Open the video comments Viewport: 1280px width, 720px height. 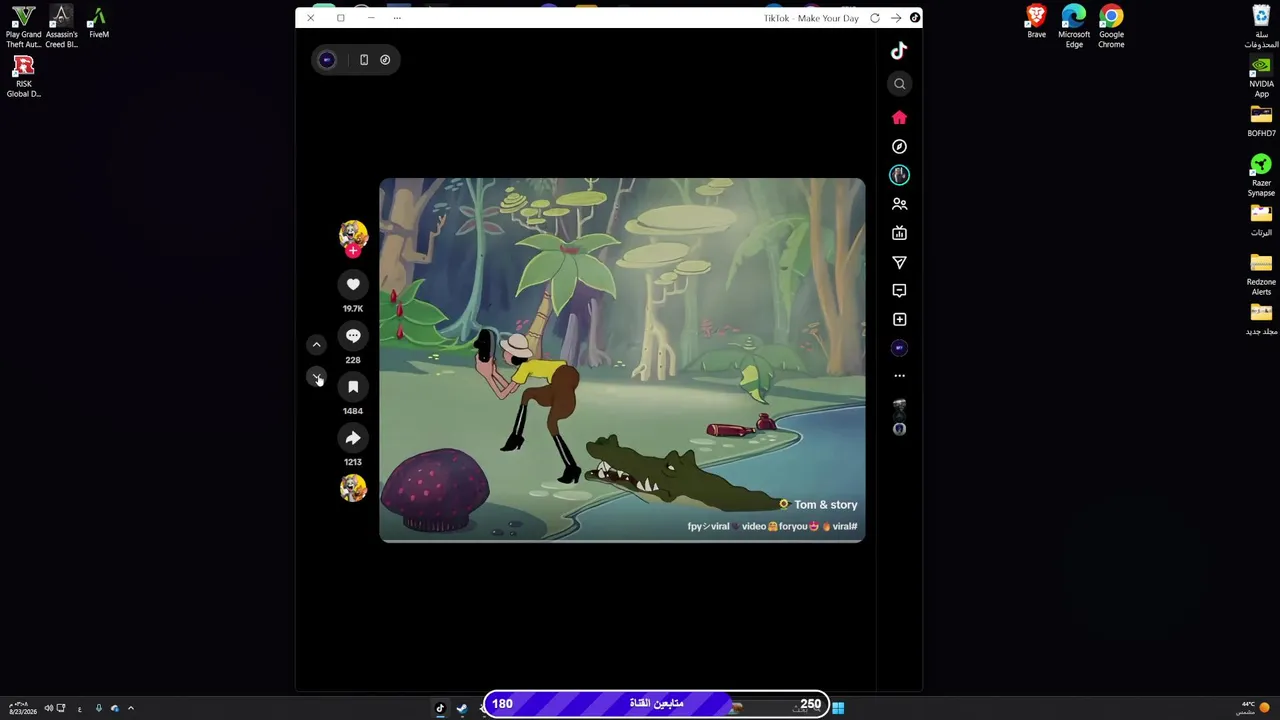tap(353, 336)
